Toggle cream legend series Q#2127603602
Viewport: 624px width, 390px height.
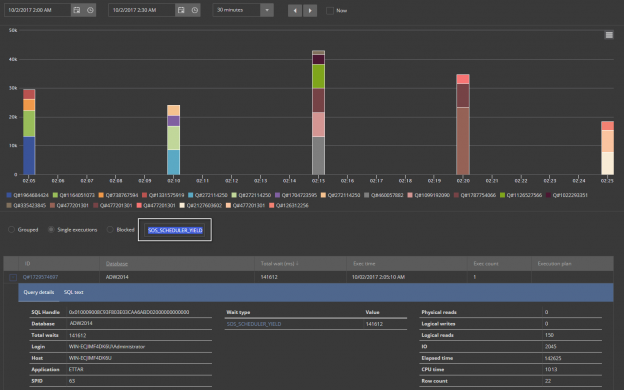pos(201,205)
